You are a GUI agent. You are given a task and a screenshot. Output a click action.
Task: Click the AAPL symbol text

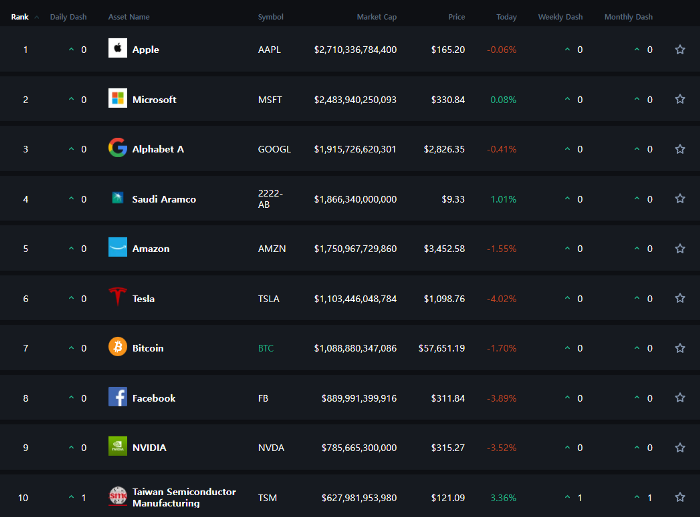click(x=269, y=50)
